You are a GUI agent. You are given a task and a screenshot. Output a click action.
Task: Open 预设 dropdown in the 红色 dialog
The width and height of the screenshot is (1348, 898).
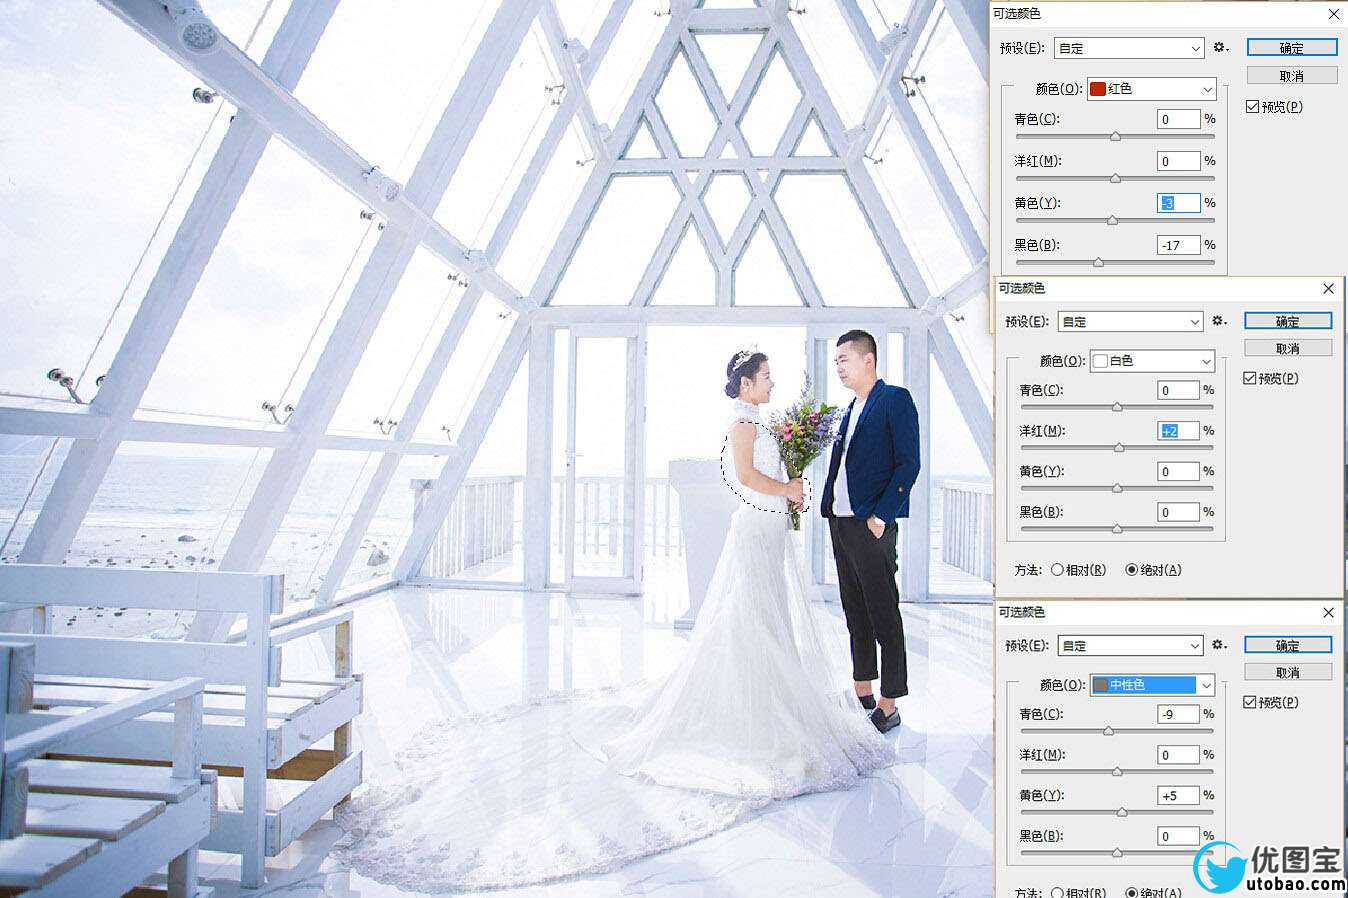1129,48
